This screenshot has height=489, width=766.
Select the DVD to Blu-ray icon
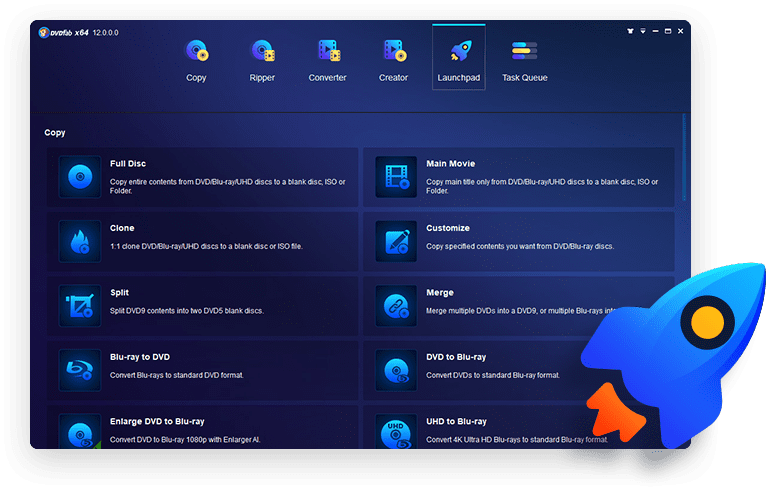coord(396,370)
